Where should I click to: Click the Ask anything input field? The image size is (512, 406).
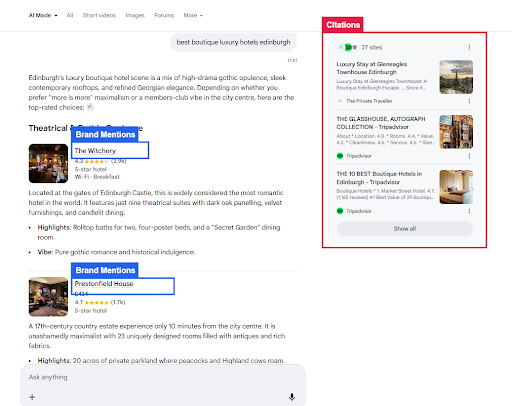click(163, 377)
